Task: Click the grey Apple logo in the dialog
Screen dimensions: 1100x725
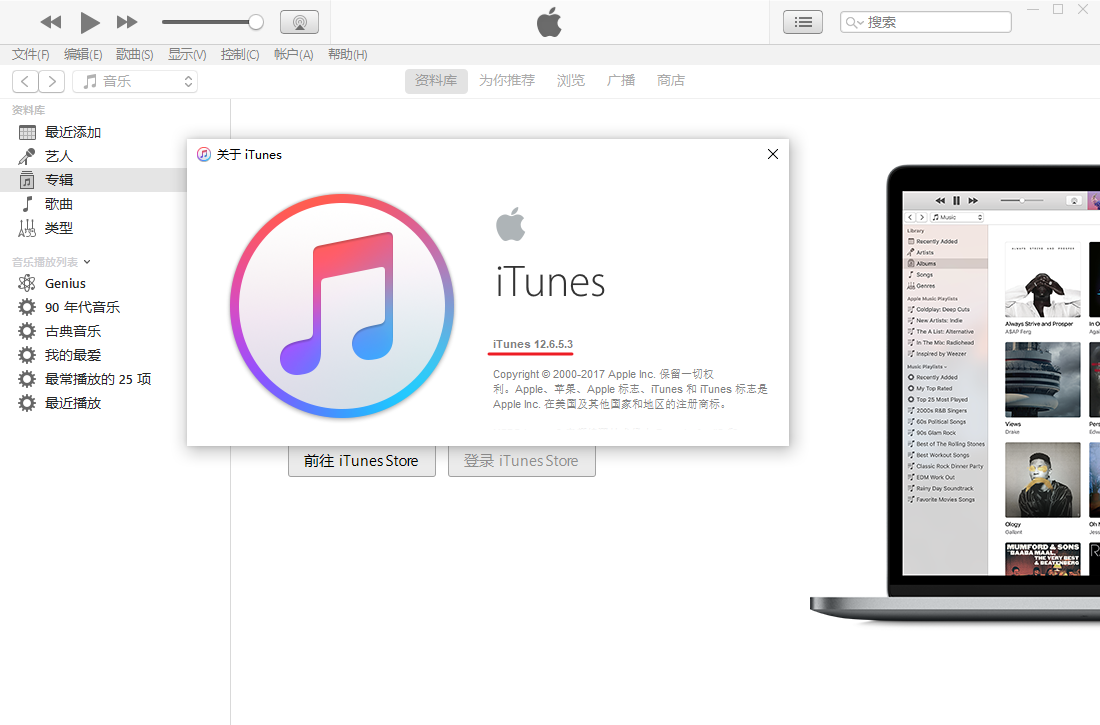Action: pos(511,225)
